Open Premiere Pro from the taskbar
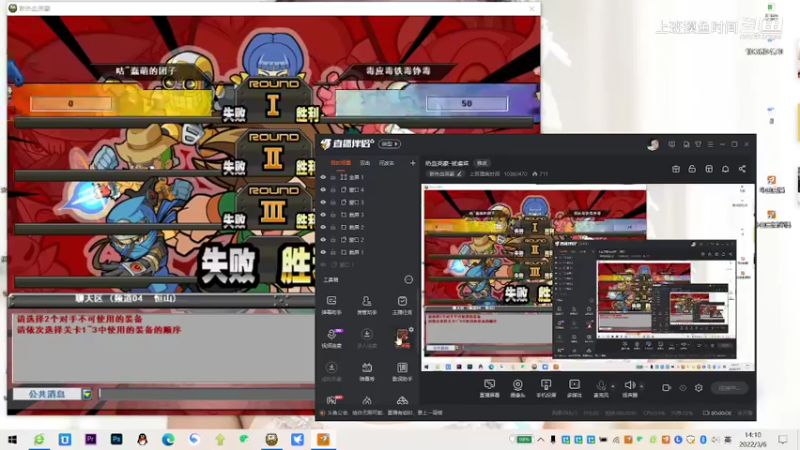 (90, 439)
